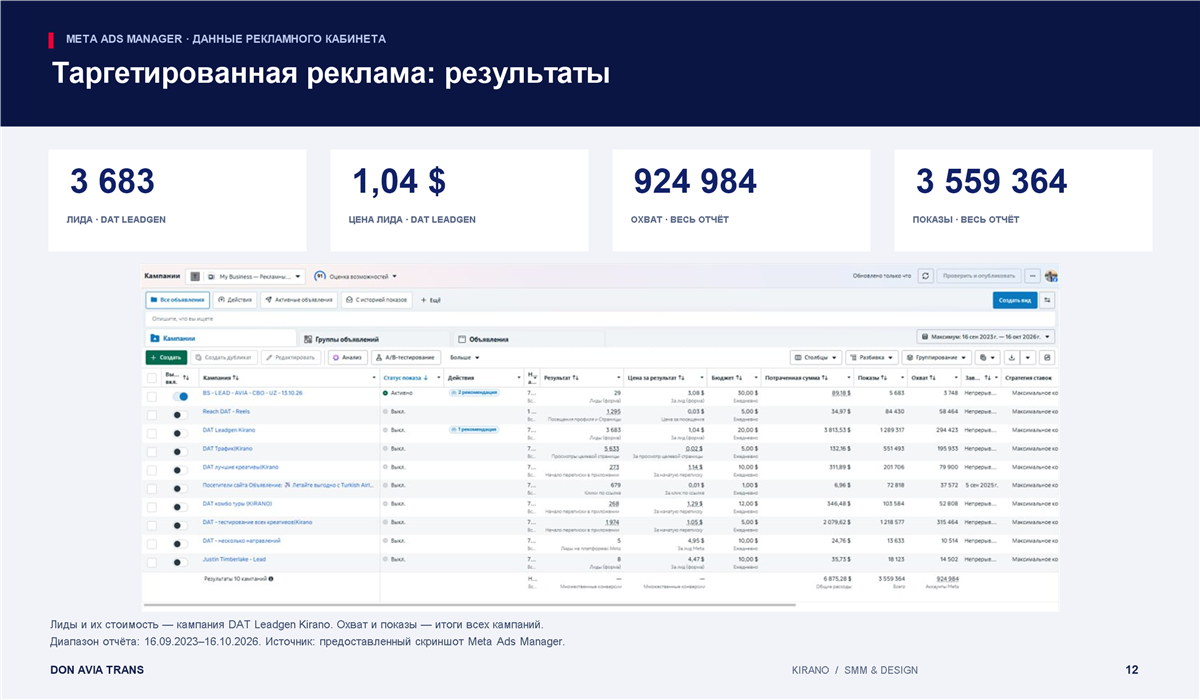Check the select-all campaigns header checkbox
Viewport: 1200px width, 700px height.
152,378
